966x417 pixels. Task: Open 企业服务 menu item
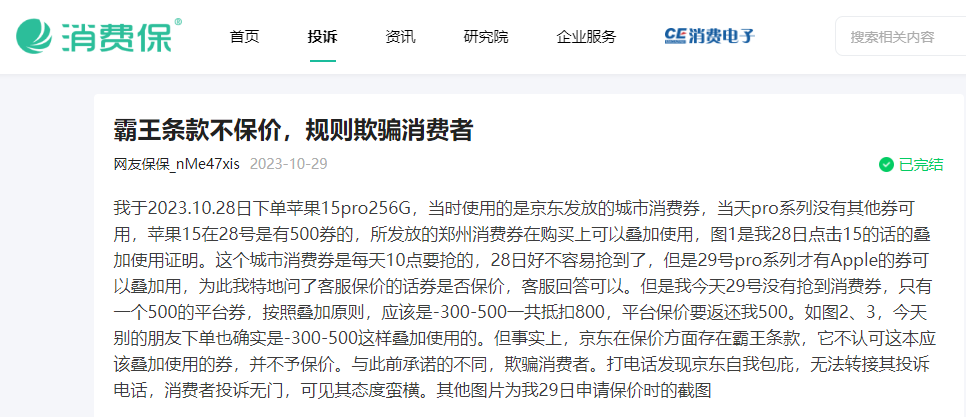pyautogui.click(x=586, y=36)
